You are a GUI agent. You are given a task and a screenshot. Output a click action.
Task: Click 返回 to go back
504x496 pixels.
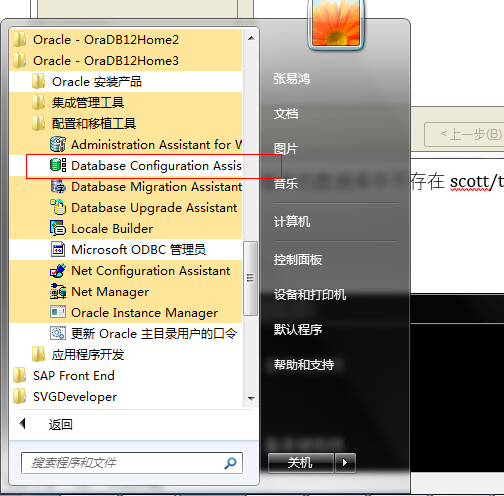(60, 424)
